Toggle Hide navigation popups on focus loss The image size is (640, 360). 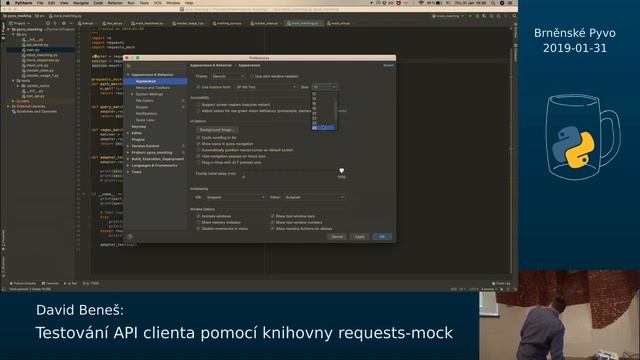pyautogui.click(x=198, y=156)
